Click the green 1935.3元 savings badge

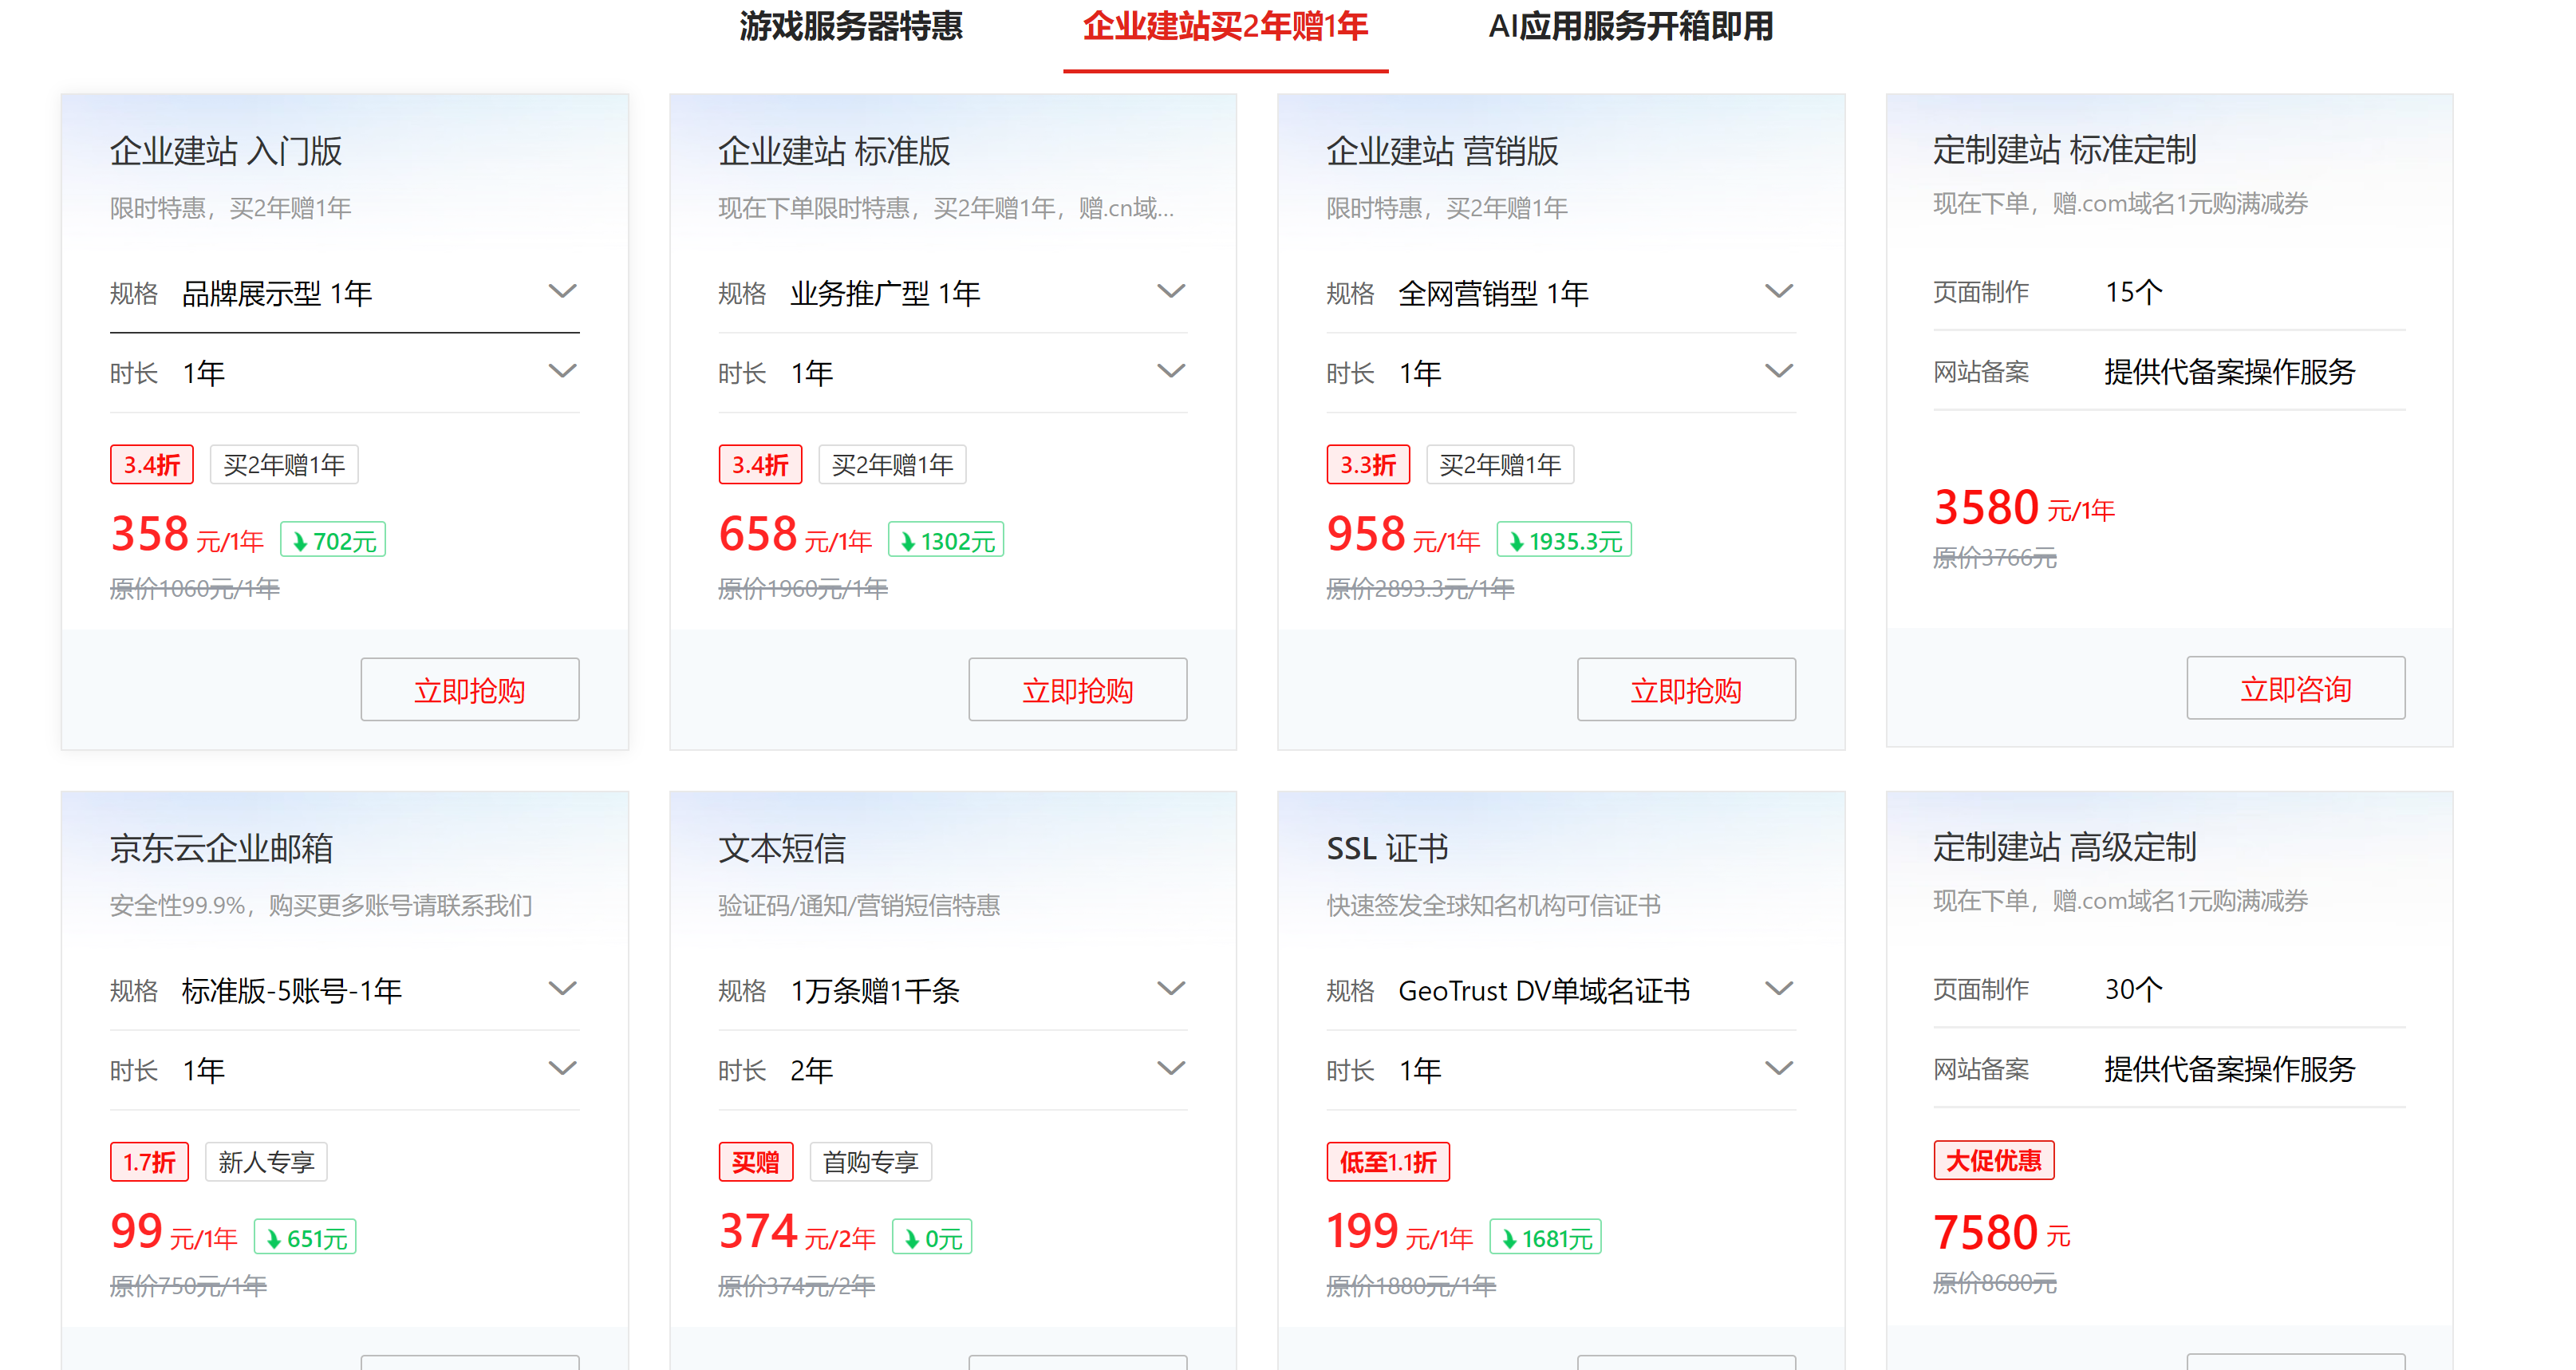point(1564,540)
